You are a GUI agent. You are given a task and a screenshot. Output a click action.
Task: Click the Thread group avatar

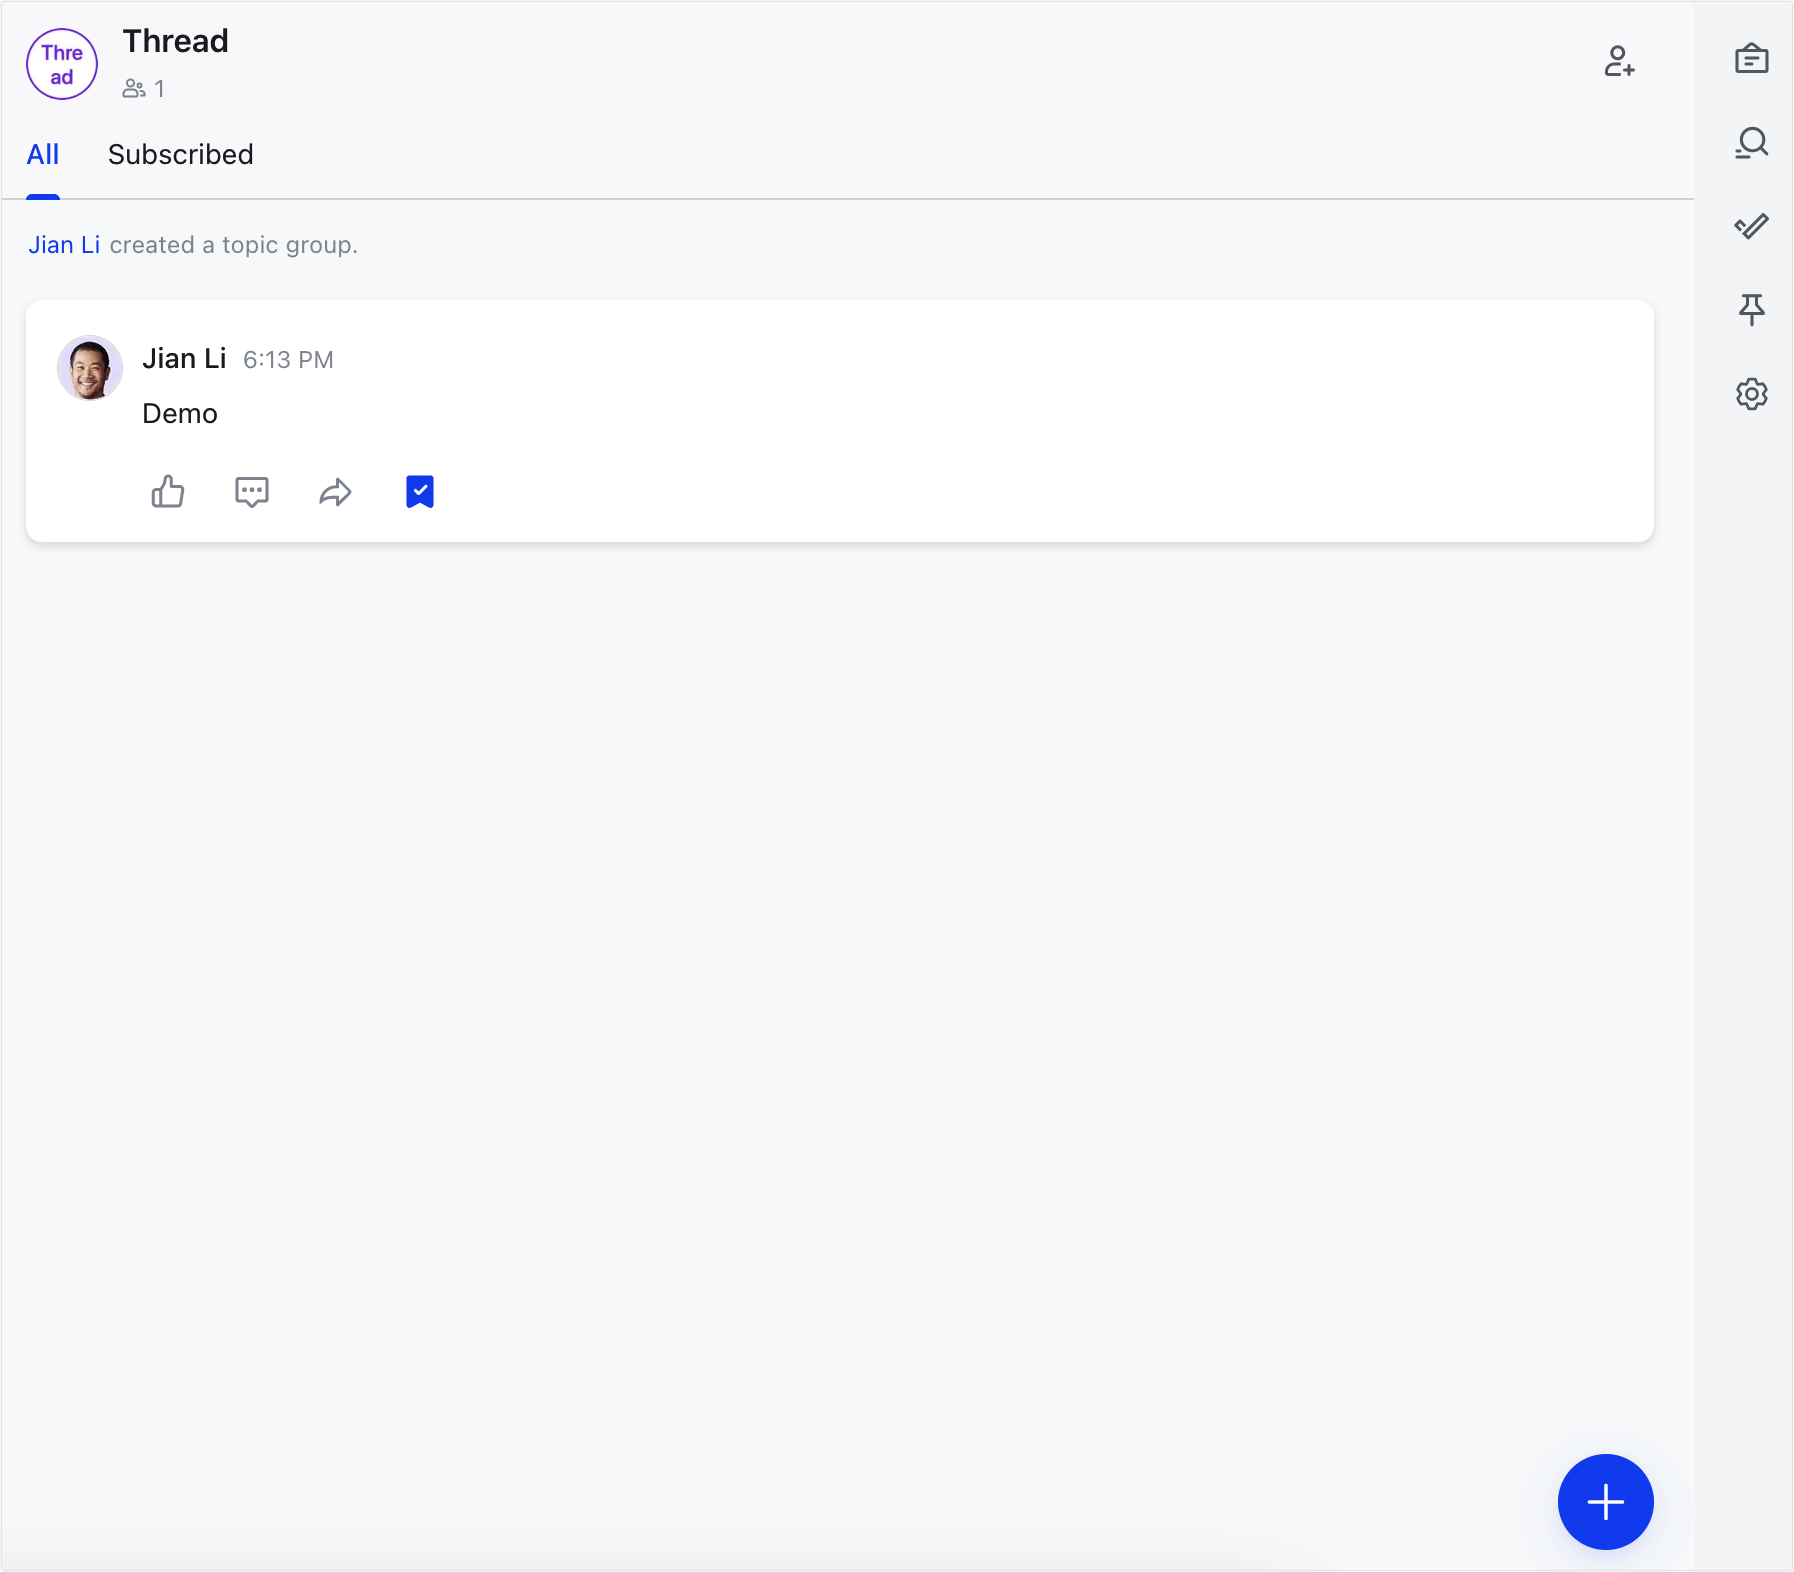pyautogui.click(x=62, y=64)
